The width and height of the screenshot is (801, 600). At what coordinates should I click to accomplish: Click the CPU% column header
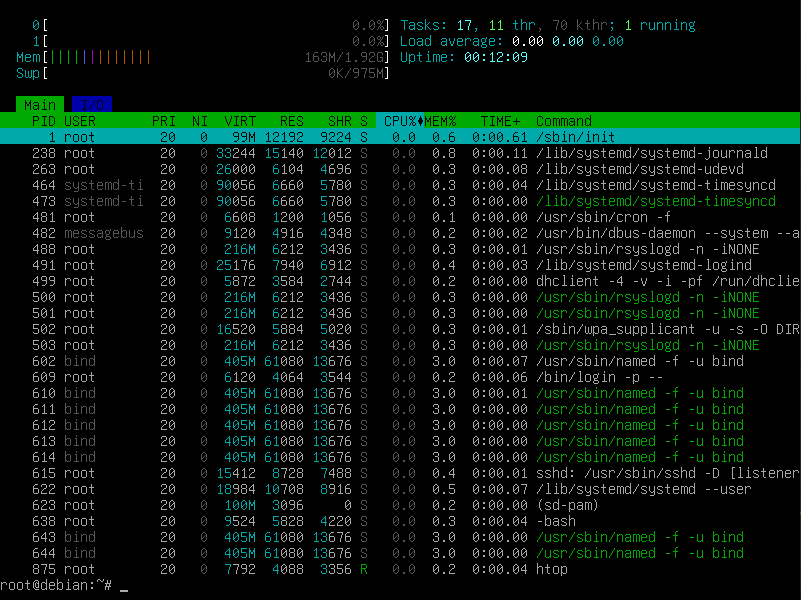tap(401, 121)
